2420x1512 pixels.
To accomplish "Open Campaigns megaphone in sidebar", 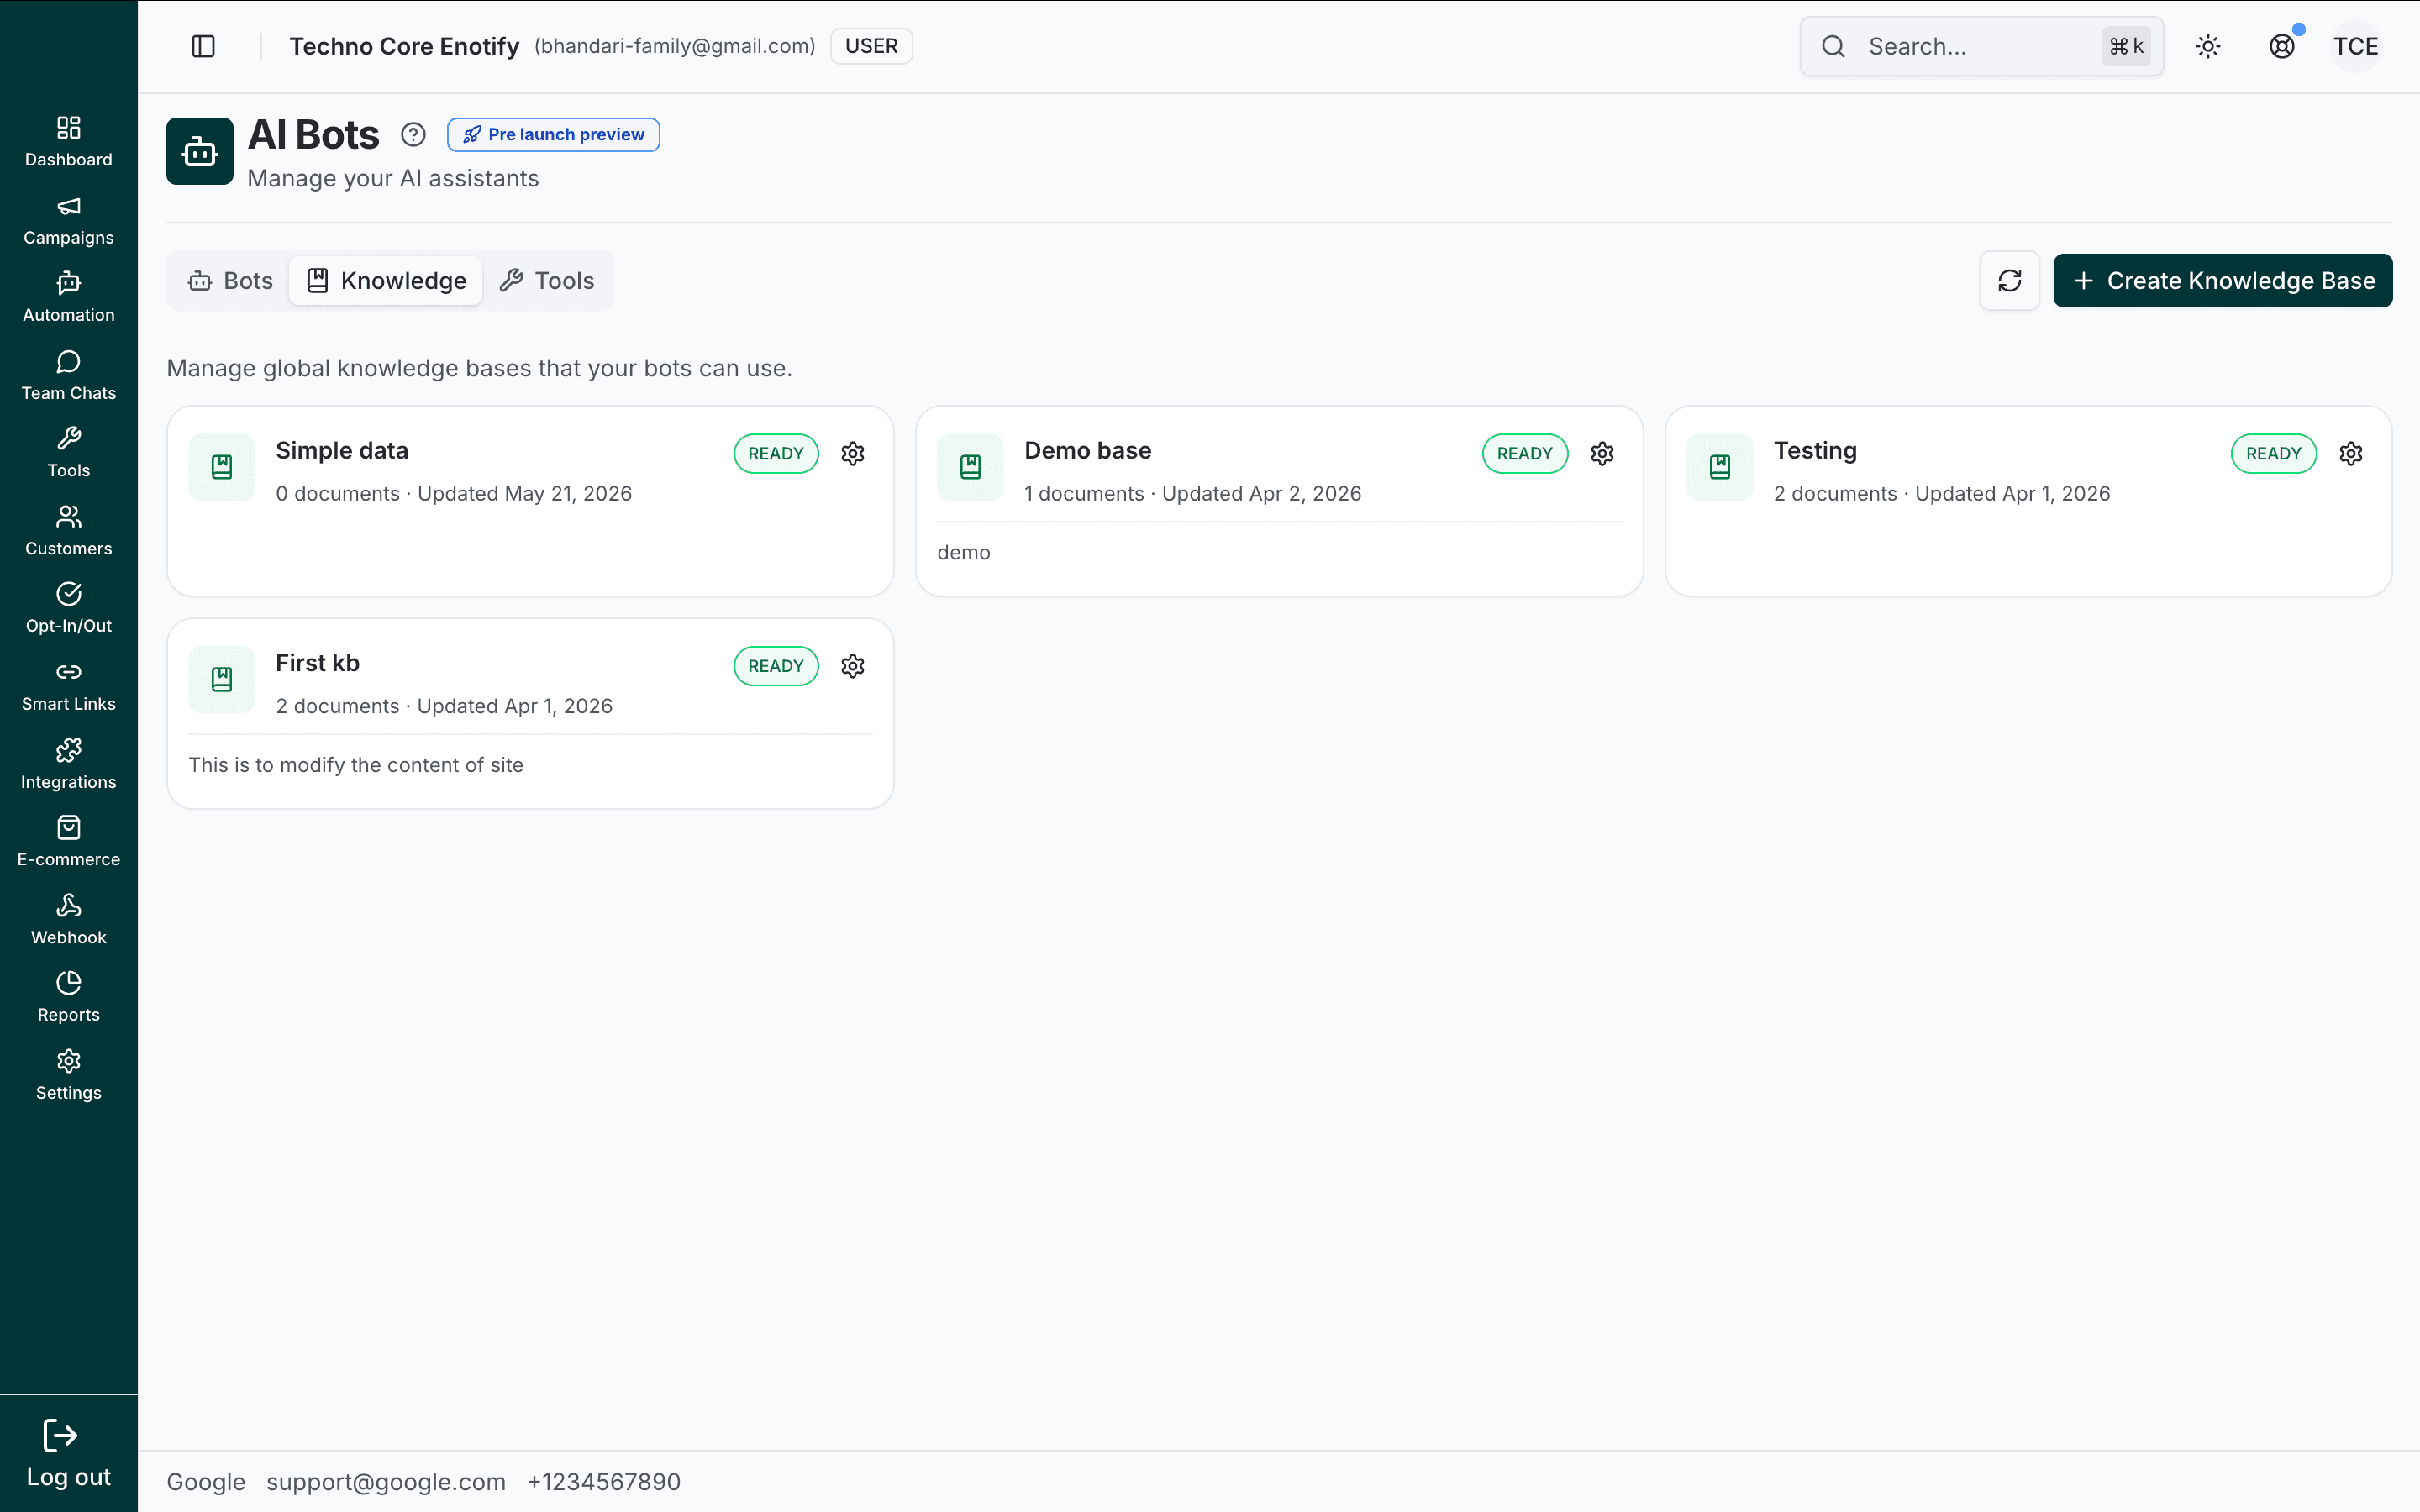I will click(68, 220).
